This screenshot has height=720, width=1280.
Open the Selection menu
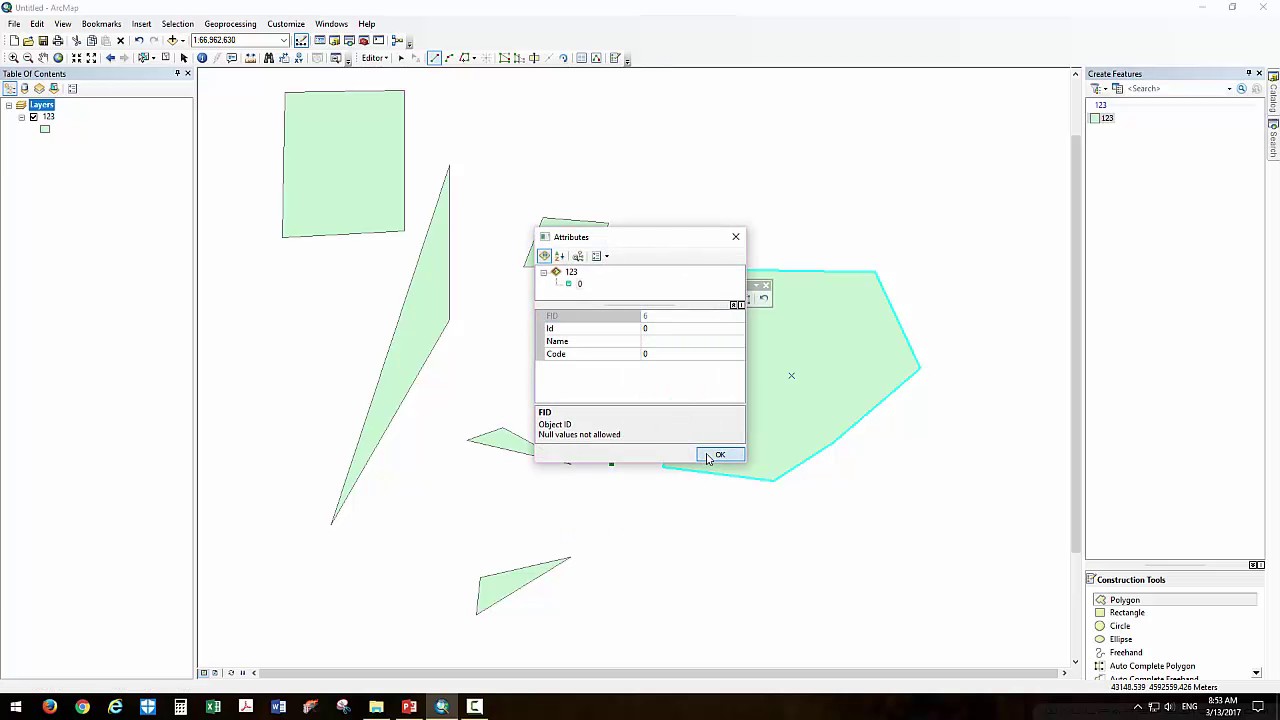(177, 24)
